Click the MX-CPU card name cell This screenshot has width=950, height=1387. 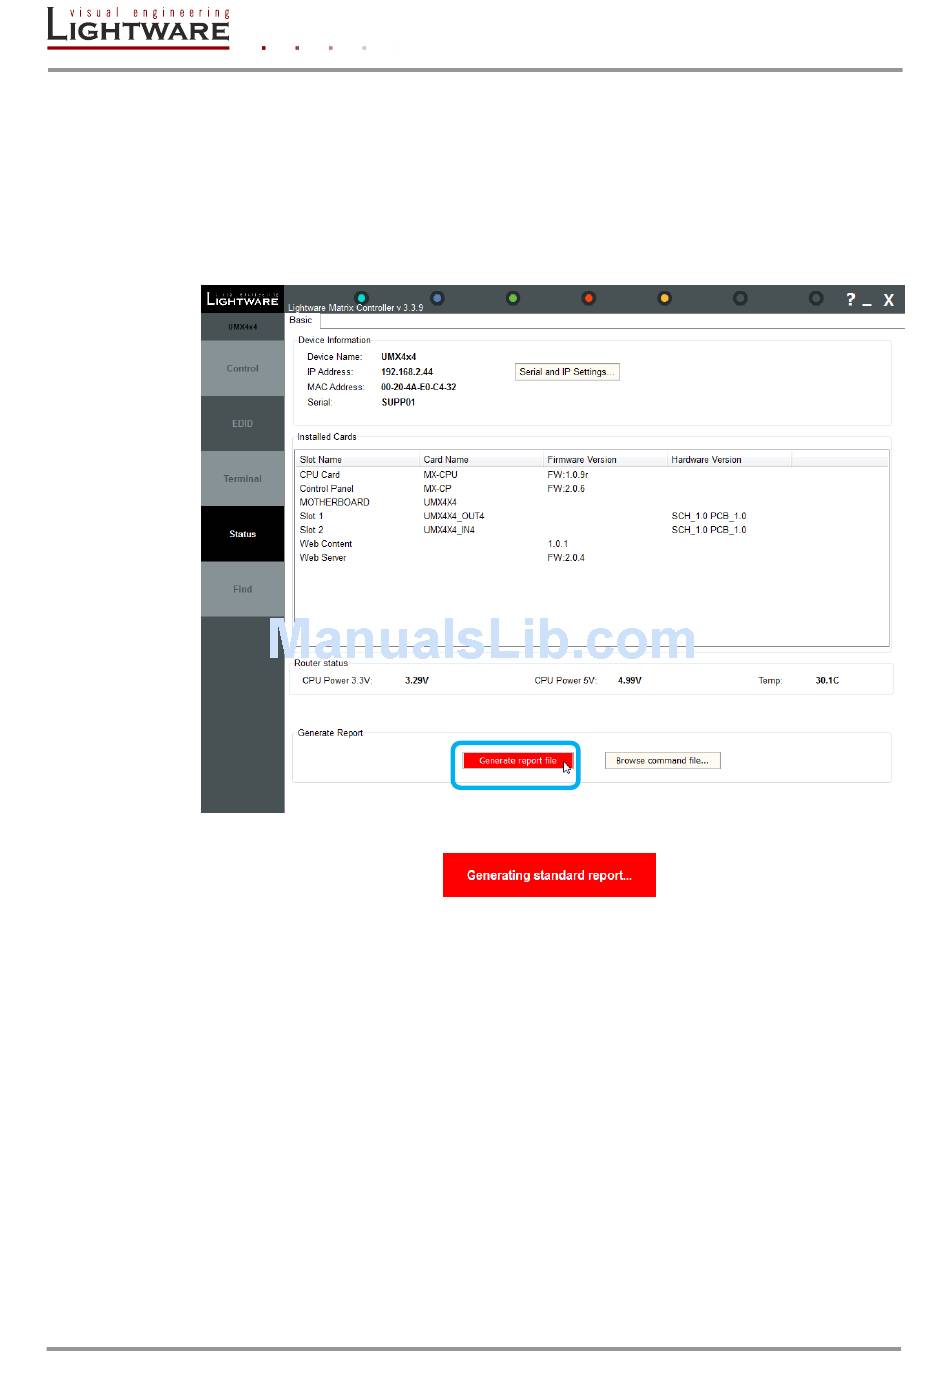point(440,475)
